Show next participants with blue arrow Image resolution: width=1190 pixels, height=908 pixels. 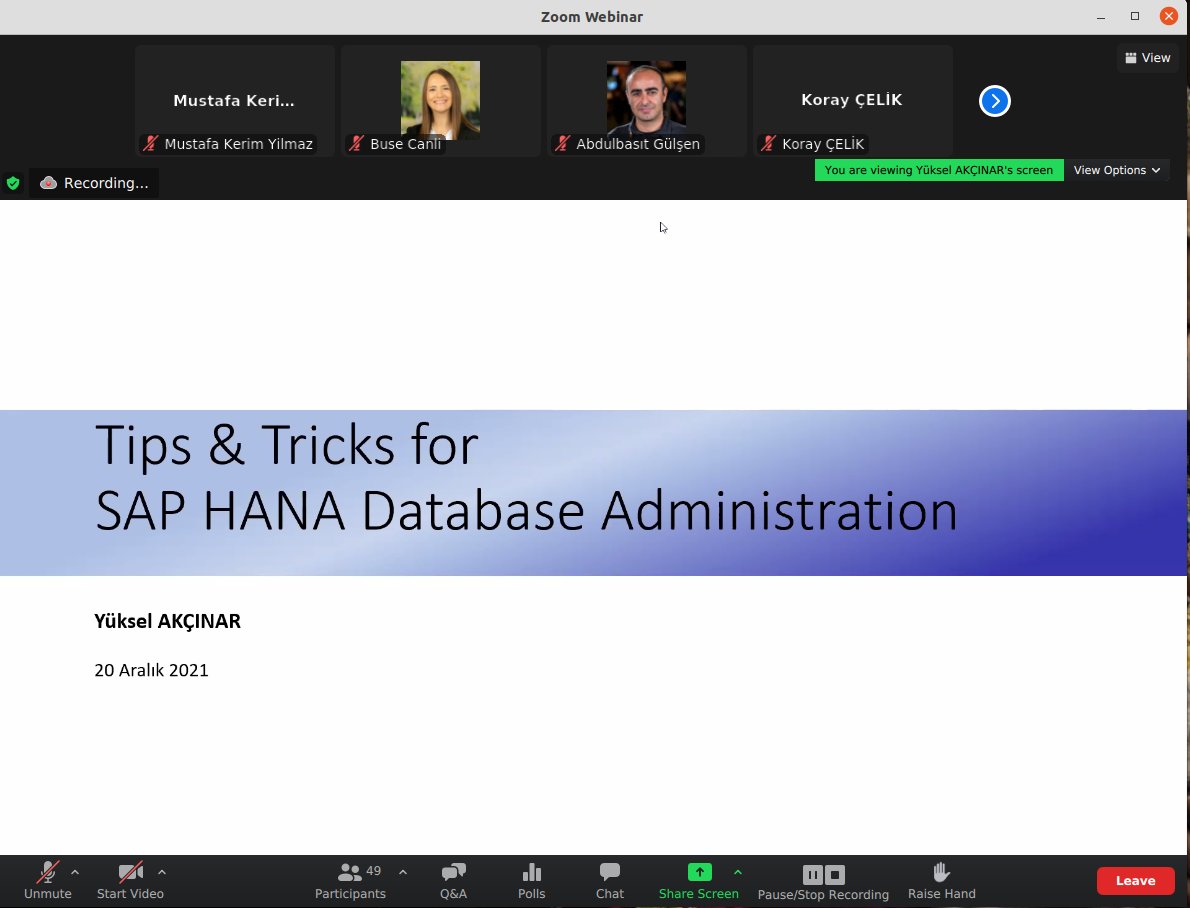coord(995,101)
